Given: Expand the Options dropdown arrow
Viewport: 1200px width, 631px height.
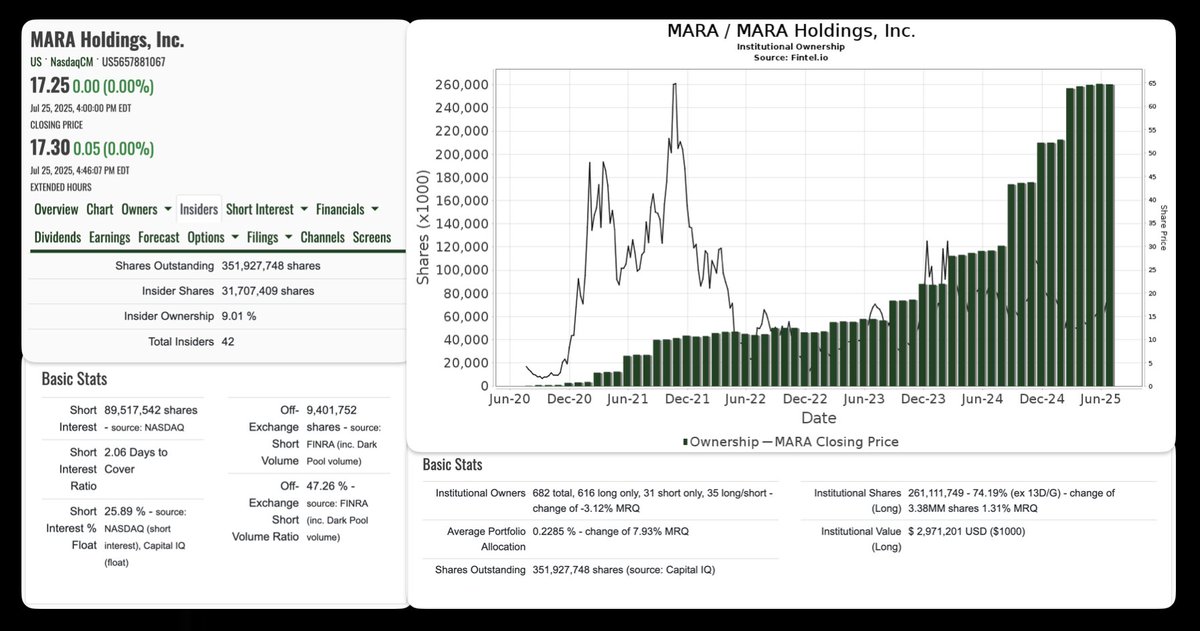Looking at the screenshot, I should pyautogui.click(x=234, y=238).
